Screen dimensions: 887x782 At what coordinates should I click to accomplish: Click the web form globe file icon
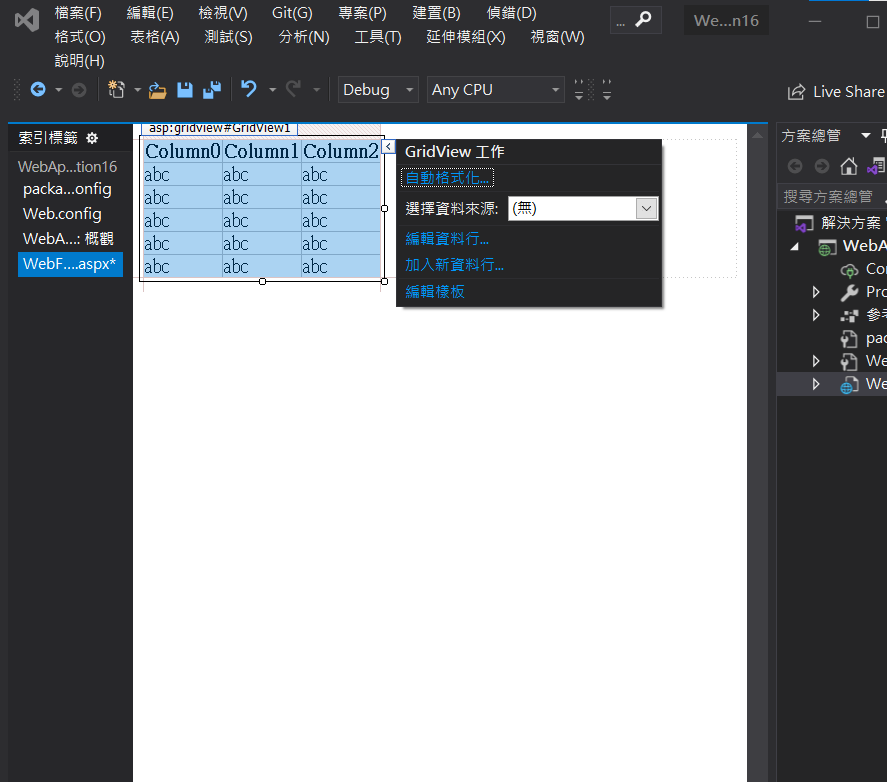coord(849,385)
